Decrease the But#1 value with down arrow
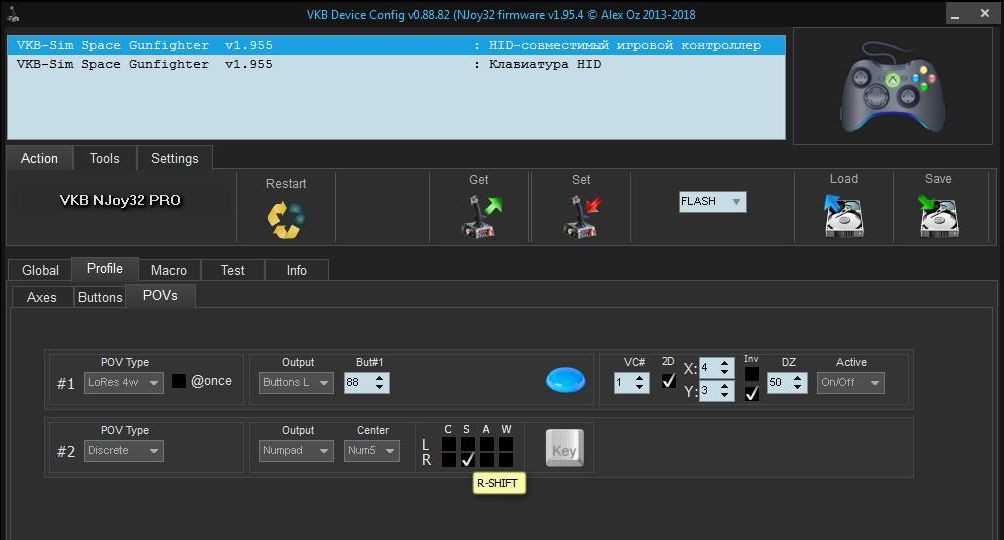This screenshot has height=540, width=1004. tap(380, 388)
